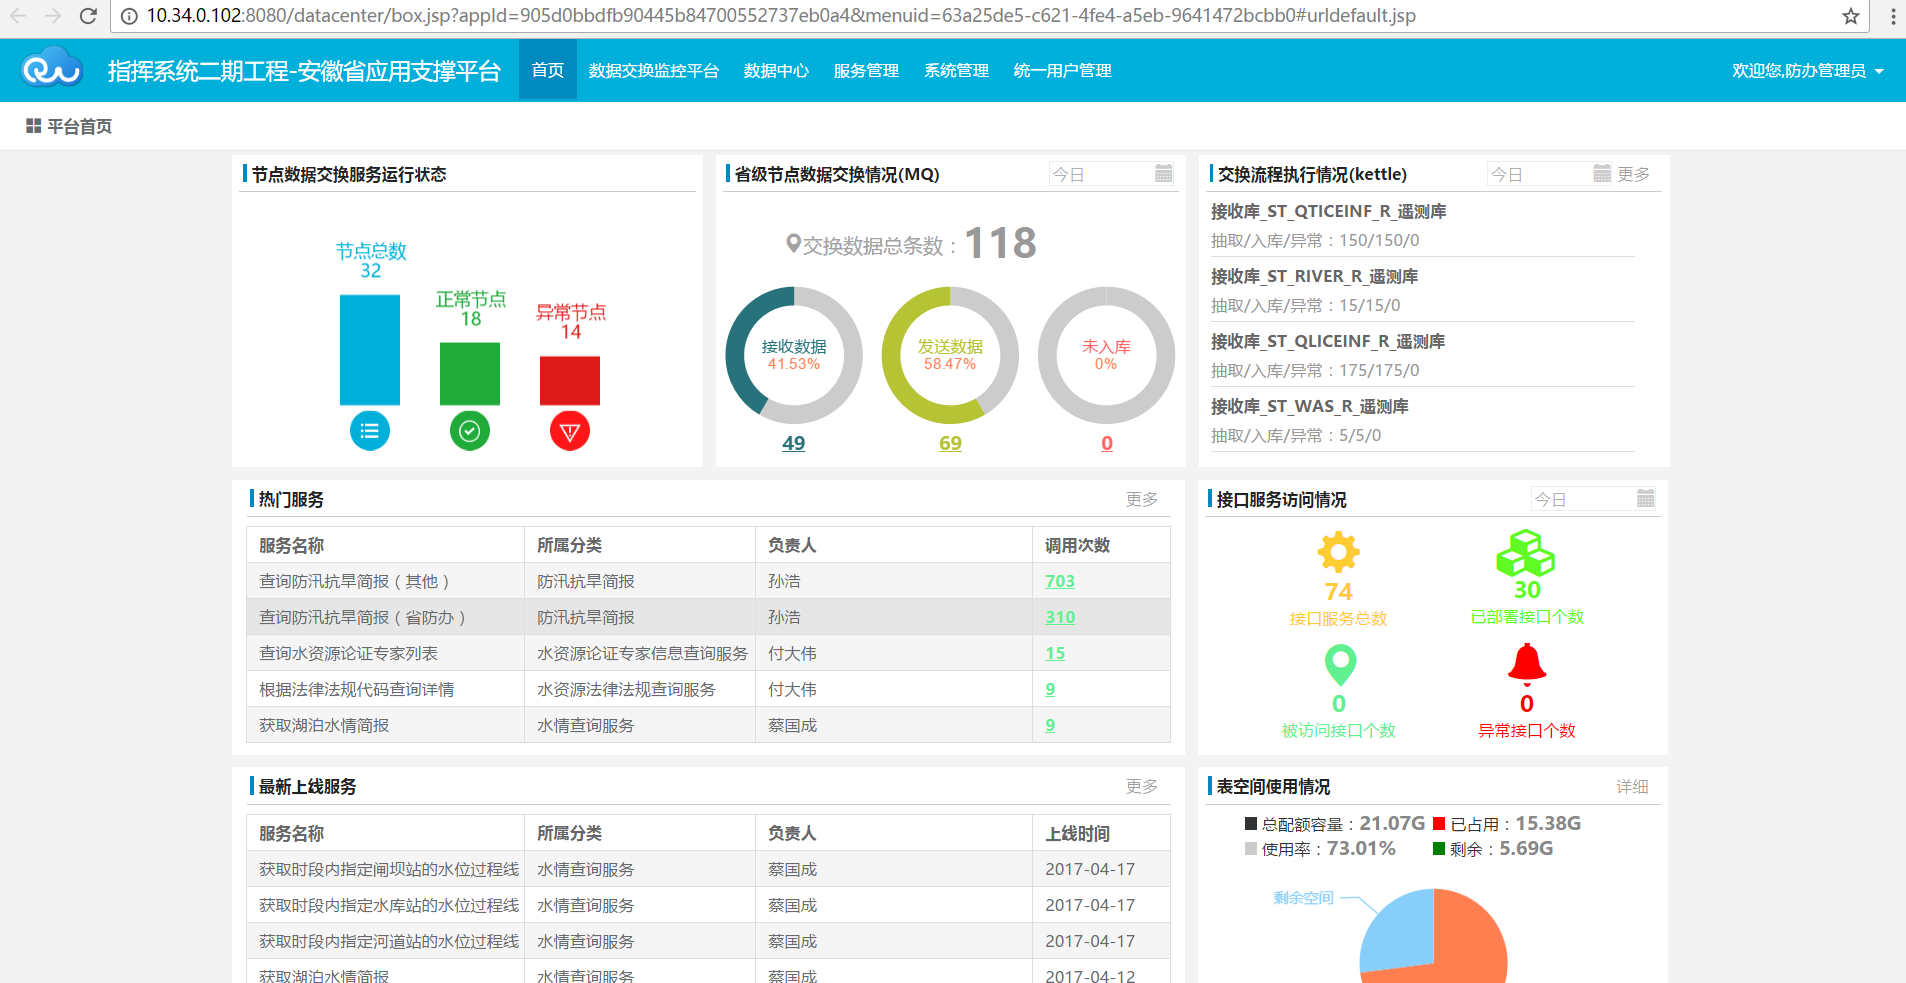Click the orange gear interface total icon

[x=1339, y=552]
